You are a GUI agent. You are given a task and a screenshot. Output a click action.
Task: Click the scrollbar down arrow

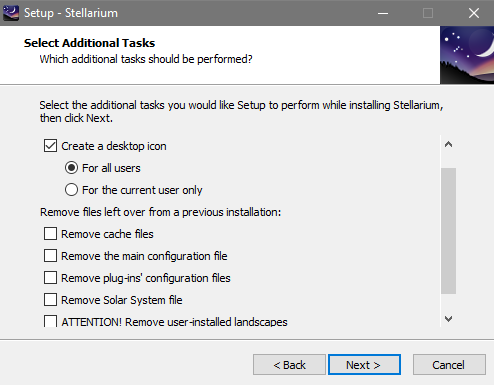pos(448,319)
